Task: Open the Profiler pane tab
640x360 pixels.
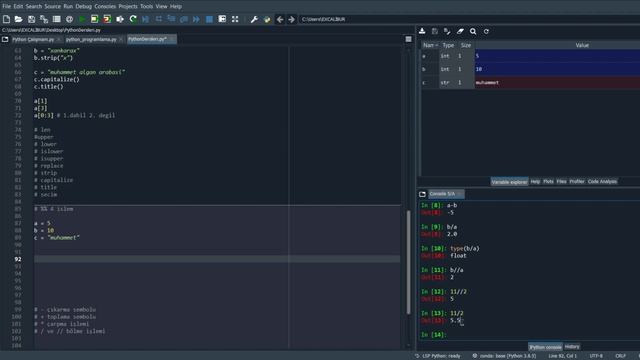Action: click(577, 181)
